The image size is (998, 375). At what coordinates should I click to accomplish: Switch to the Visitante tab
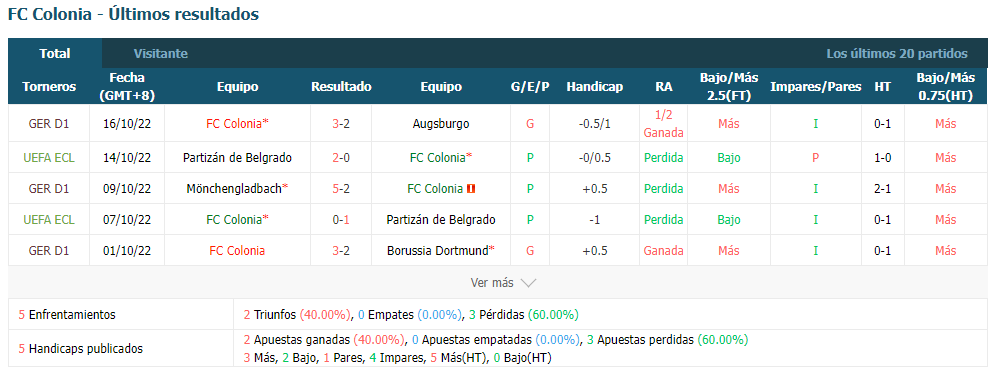click(160, 53)
